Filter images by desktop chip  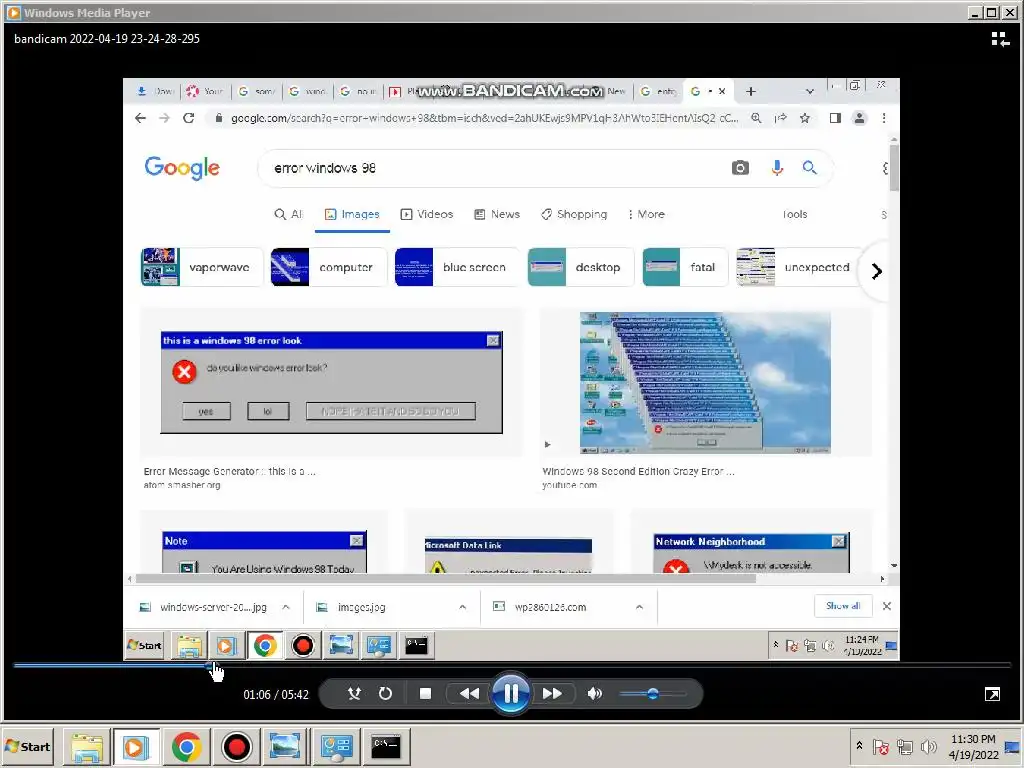(x=581, y=267)
